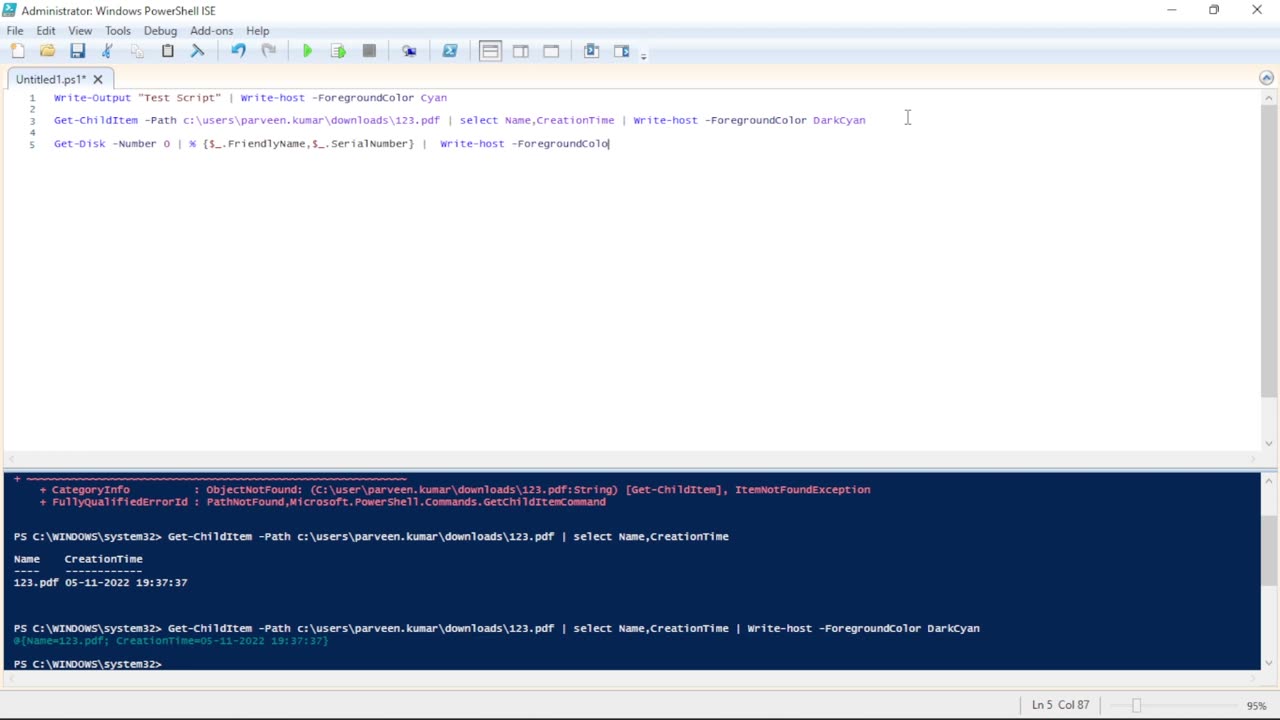Start PowerShell.exe in separate window icon
This screenshot has height=720, width=1280.
(x=450, y=51)
